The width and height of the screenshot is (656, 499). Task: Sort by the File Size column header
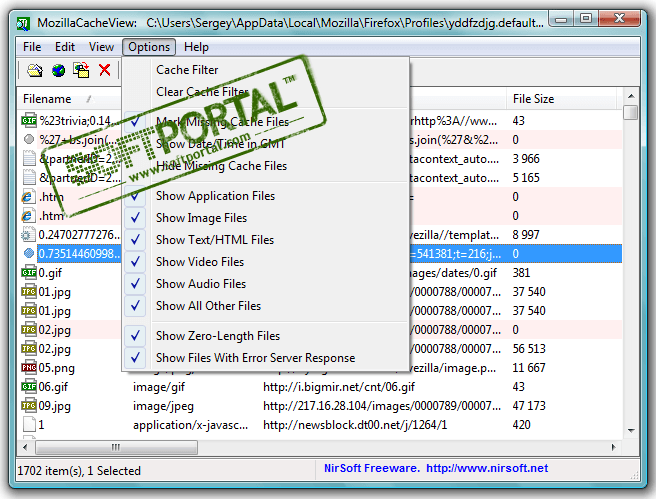coord(562,99)
